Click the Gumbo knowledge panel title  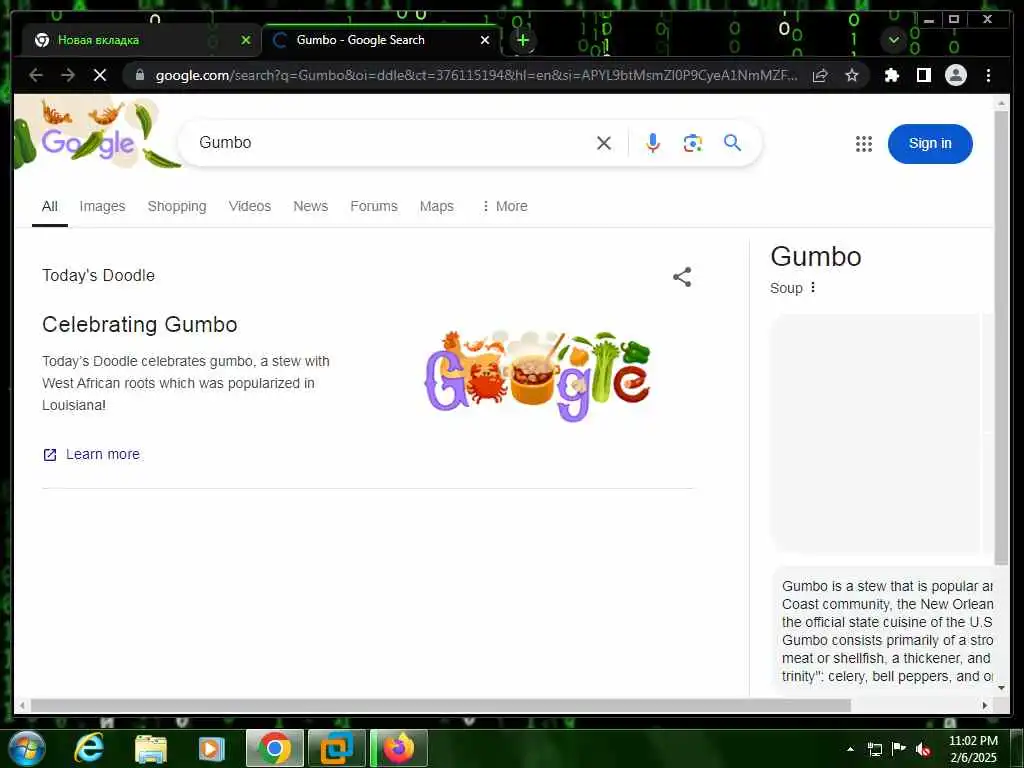click(816, 257)
